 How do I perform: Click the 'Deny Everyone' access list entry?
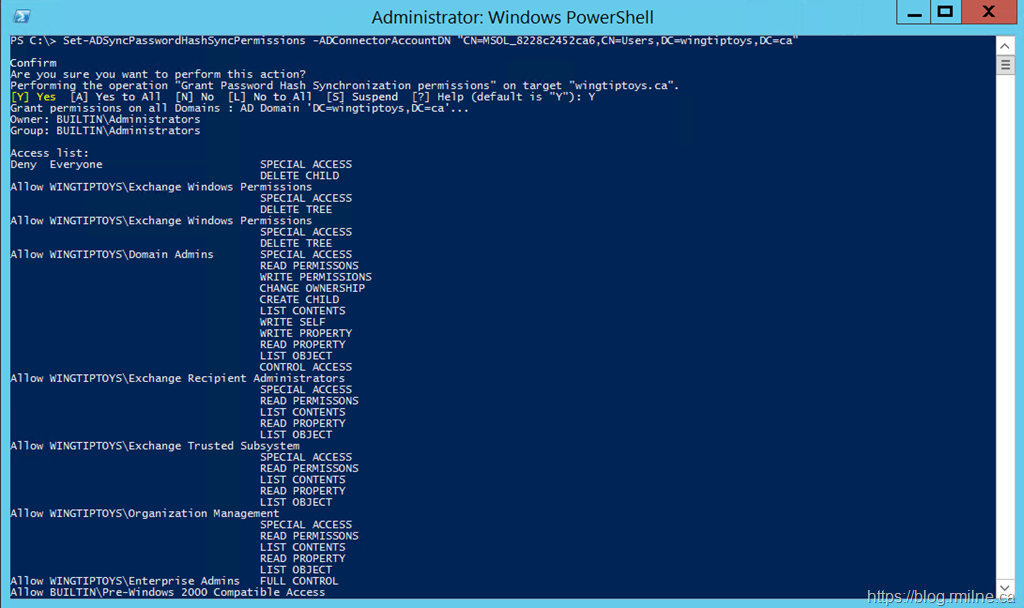click(56, 165)
